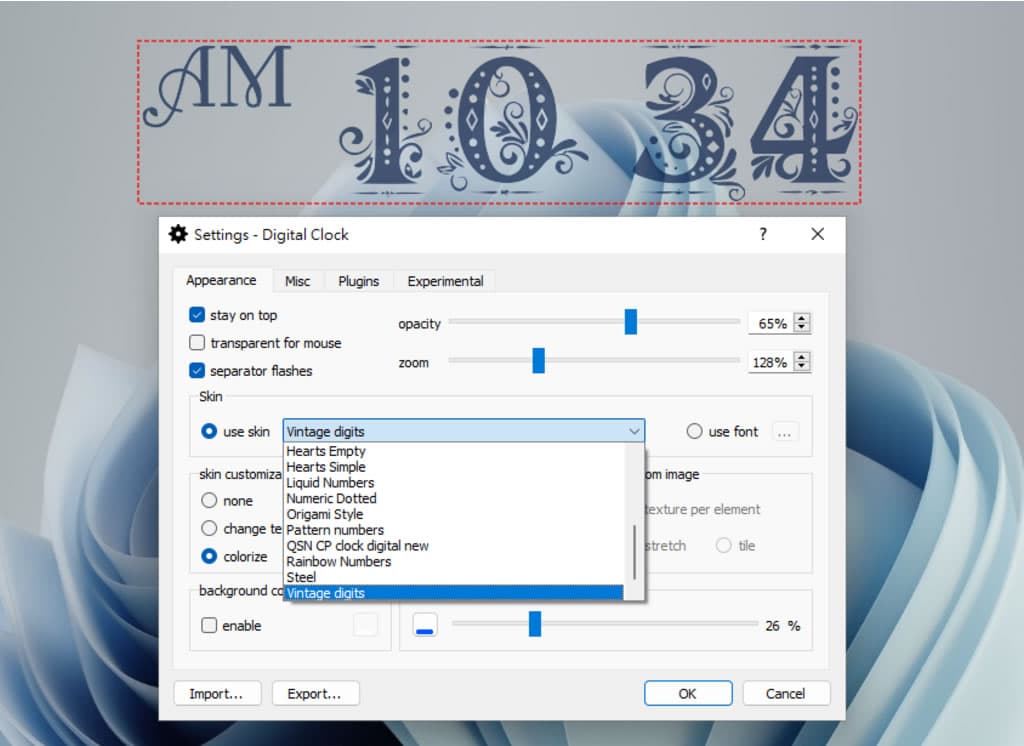Screen dimensions: 1024x746
Task: Choose the none skin customization option
Action: (209, 500)
